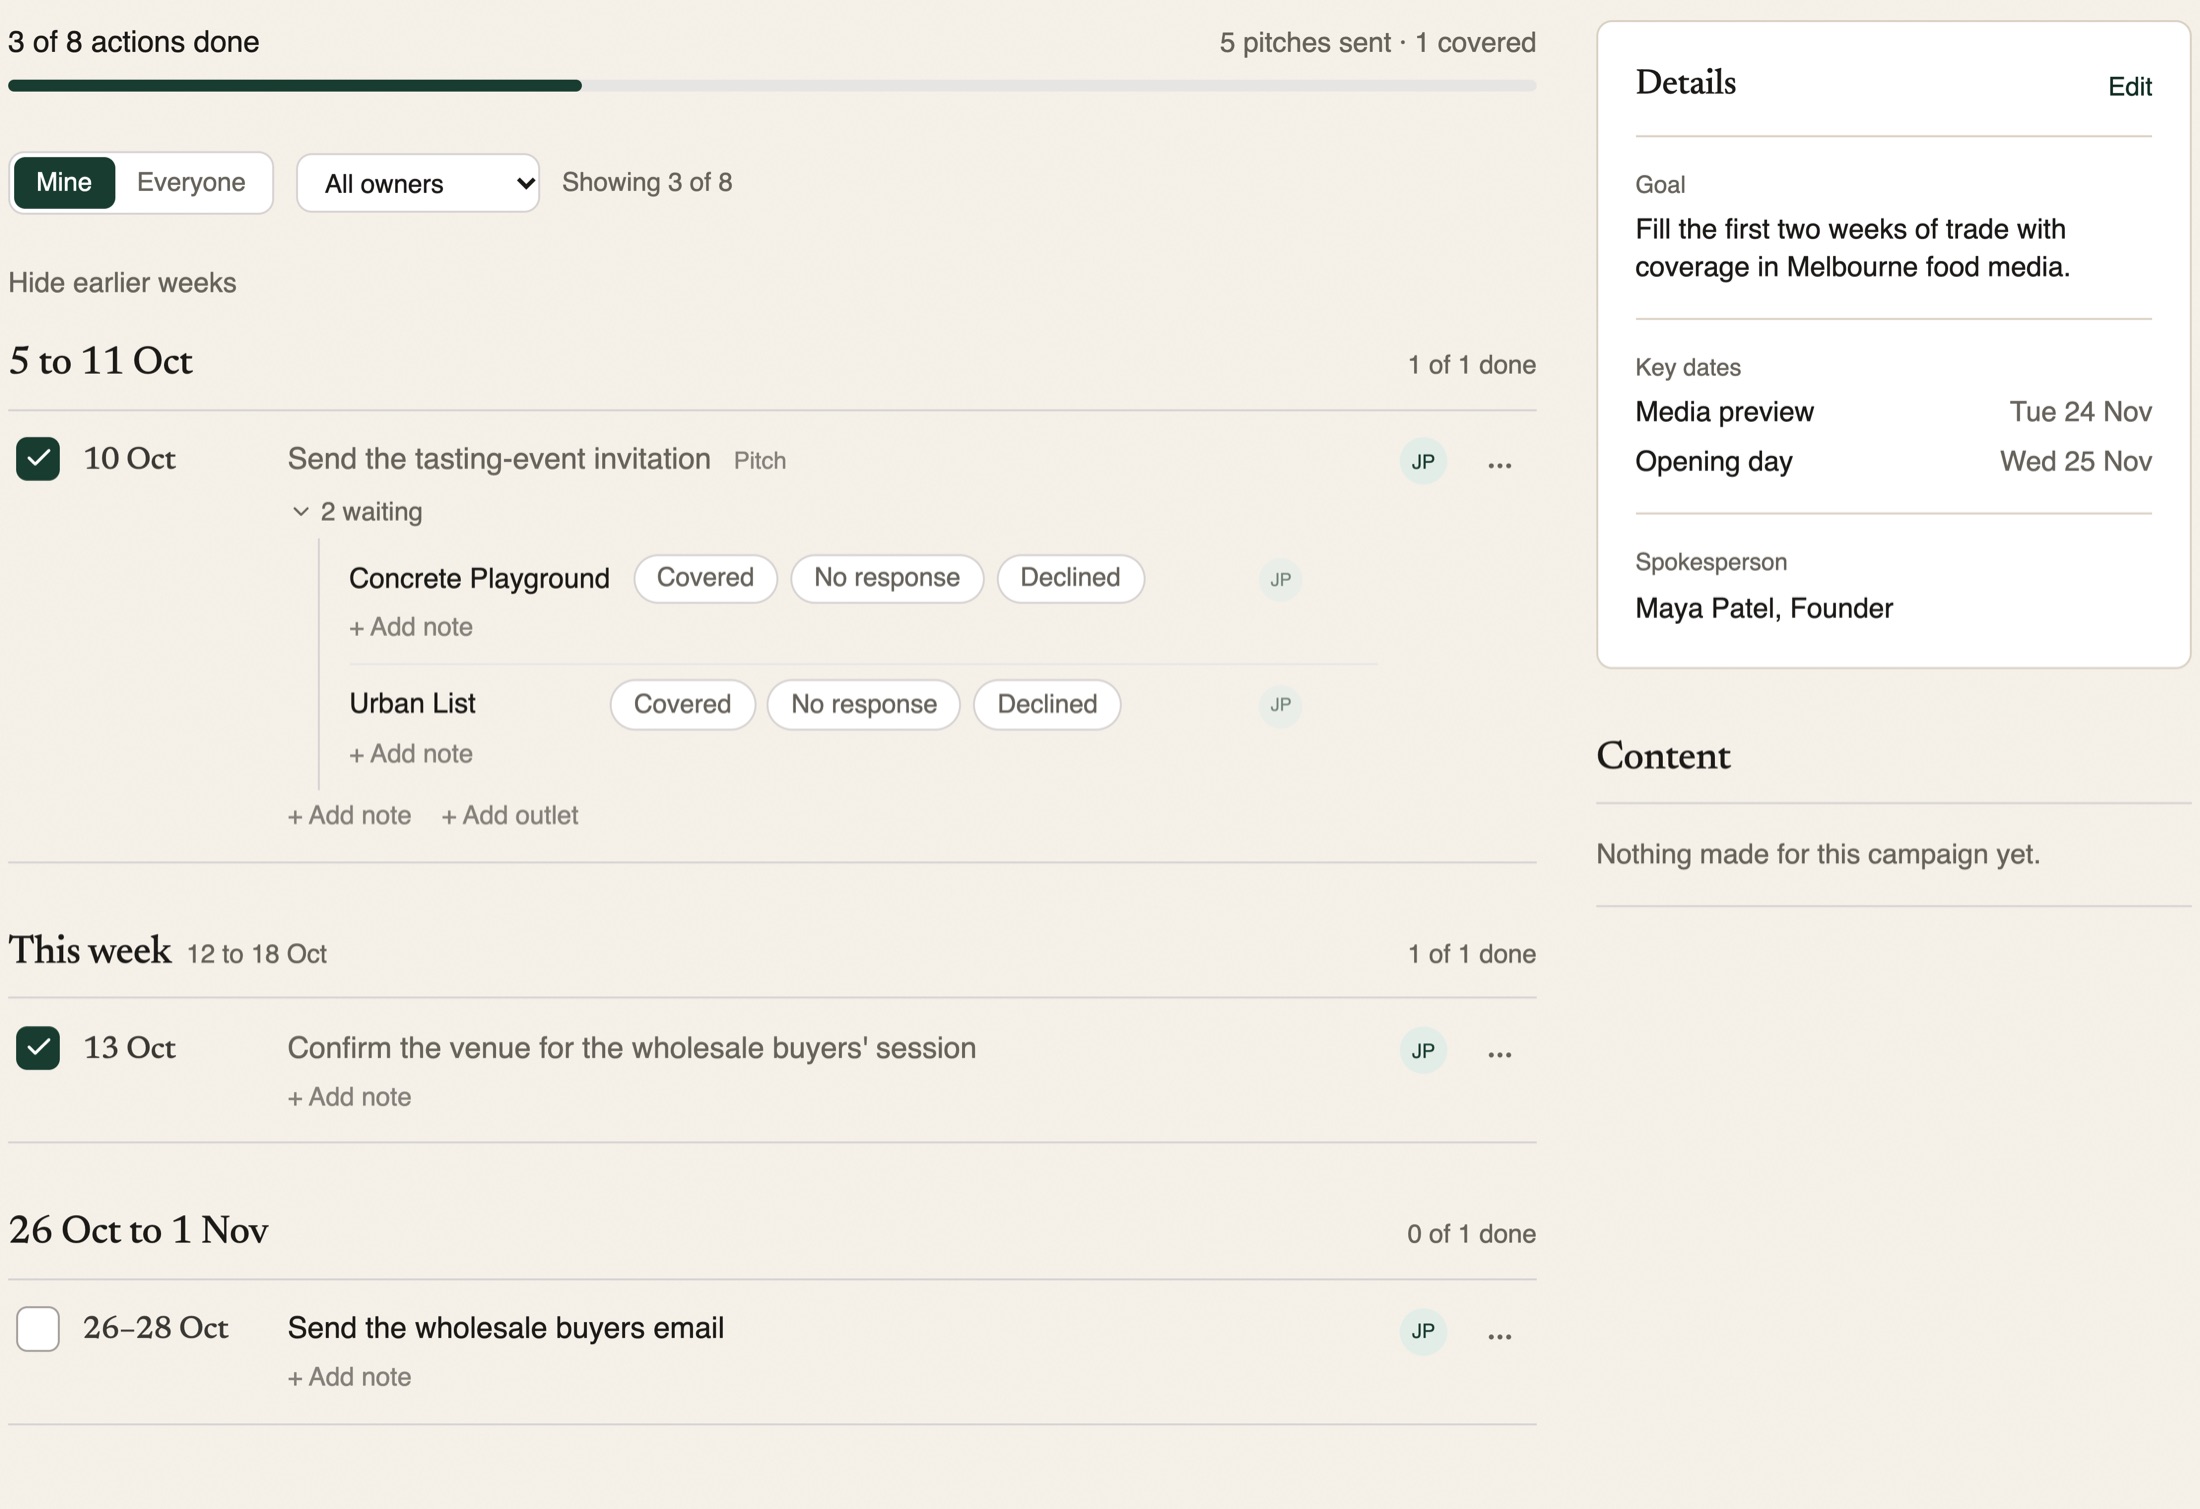Open the JP owner avatar on tasting-event invitation
This screenshot has width=2200, height=1509.
(x=1423, y=461)
